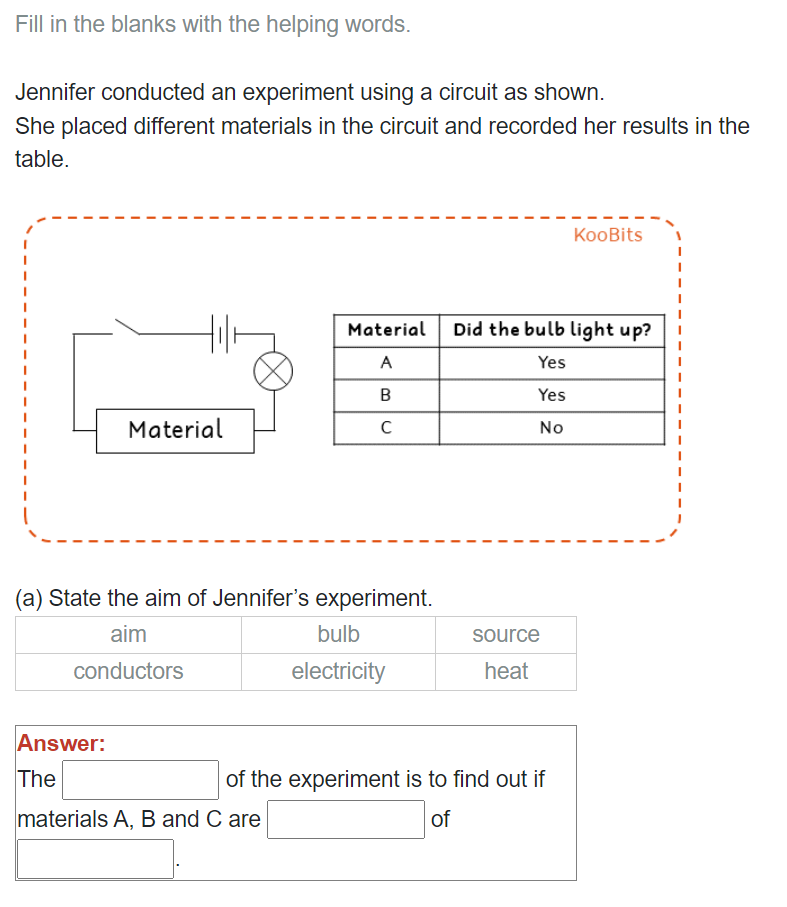
Task: Click the last empty answer blank
Action: [93, 857]
